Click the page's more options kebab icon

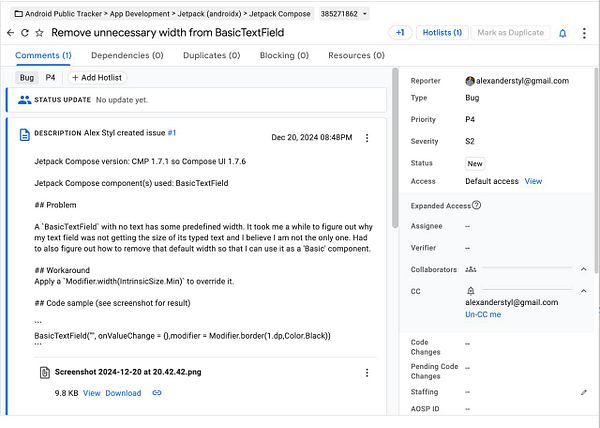click(583, 33)
